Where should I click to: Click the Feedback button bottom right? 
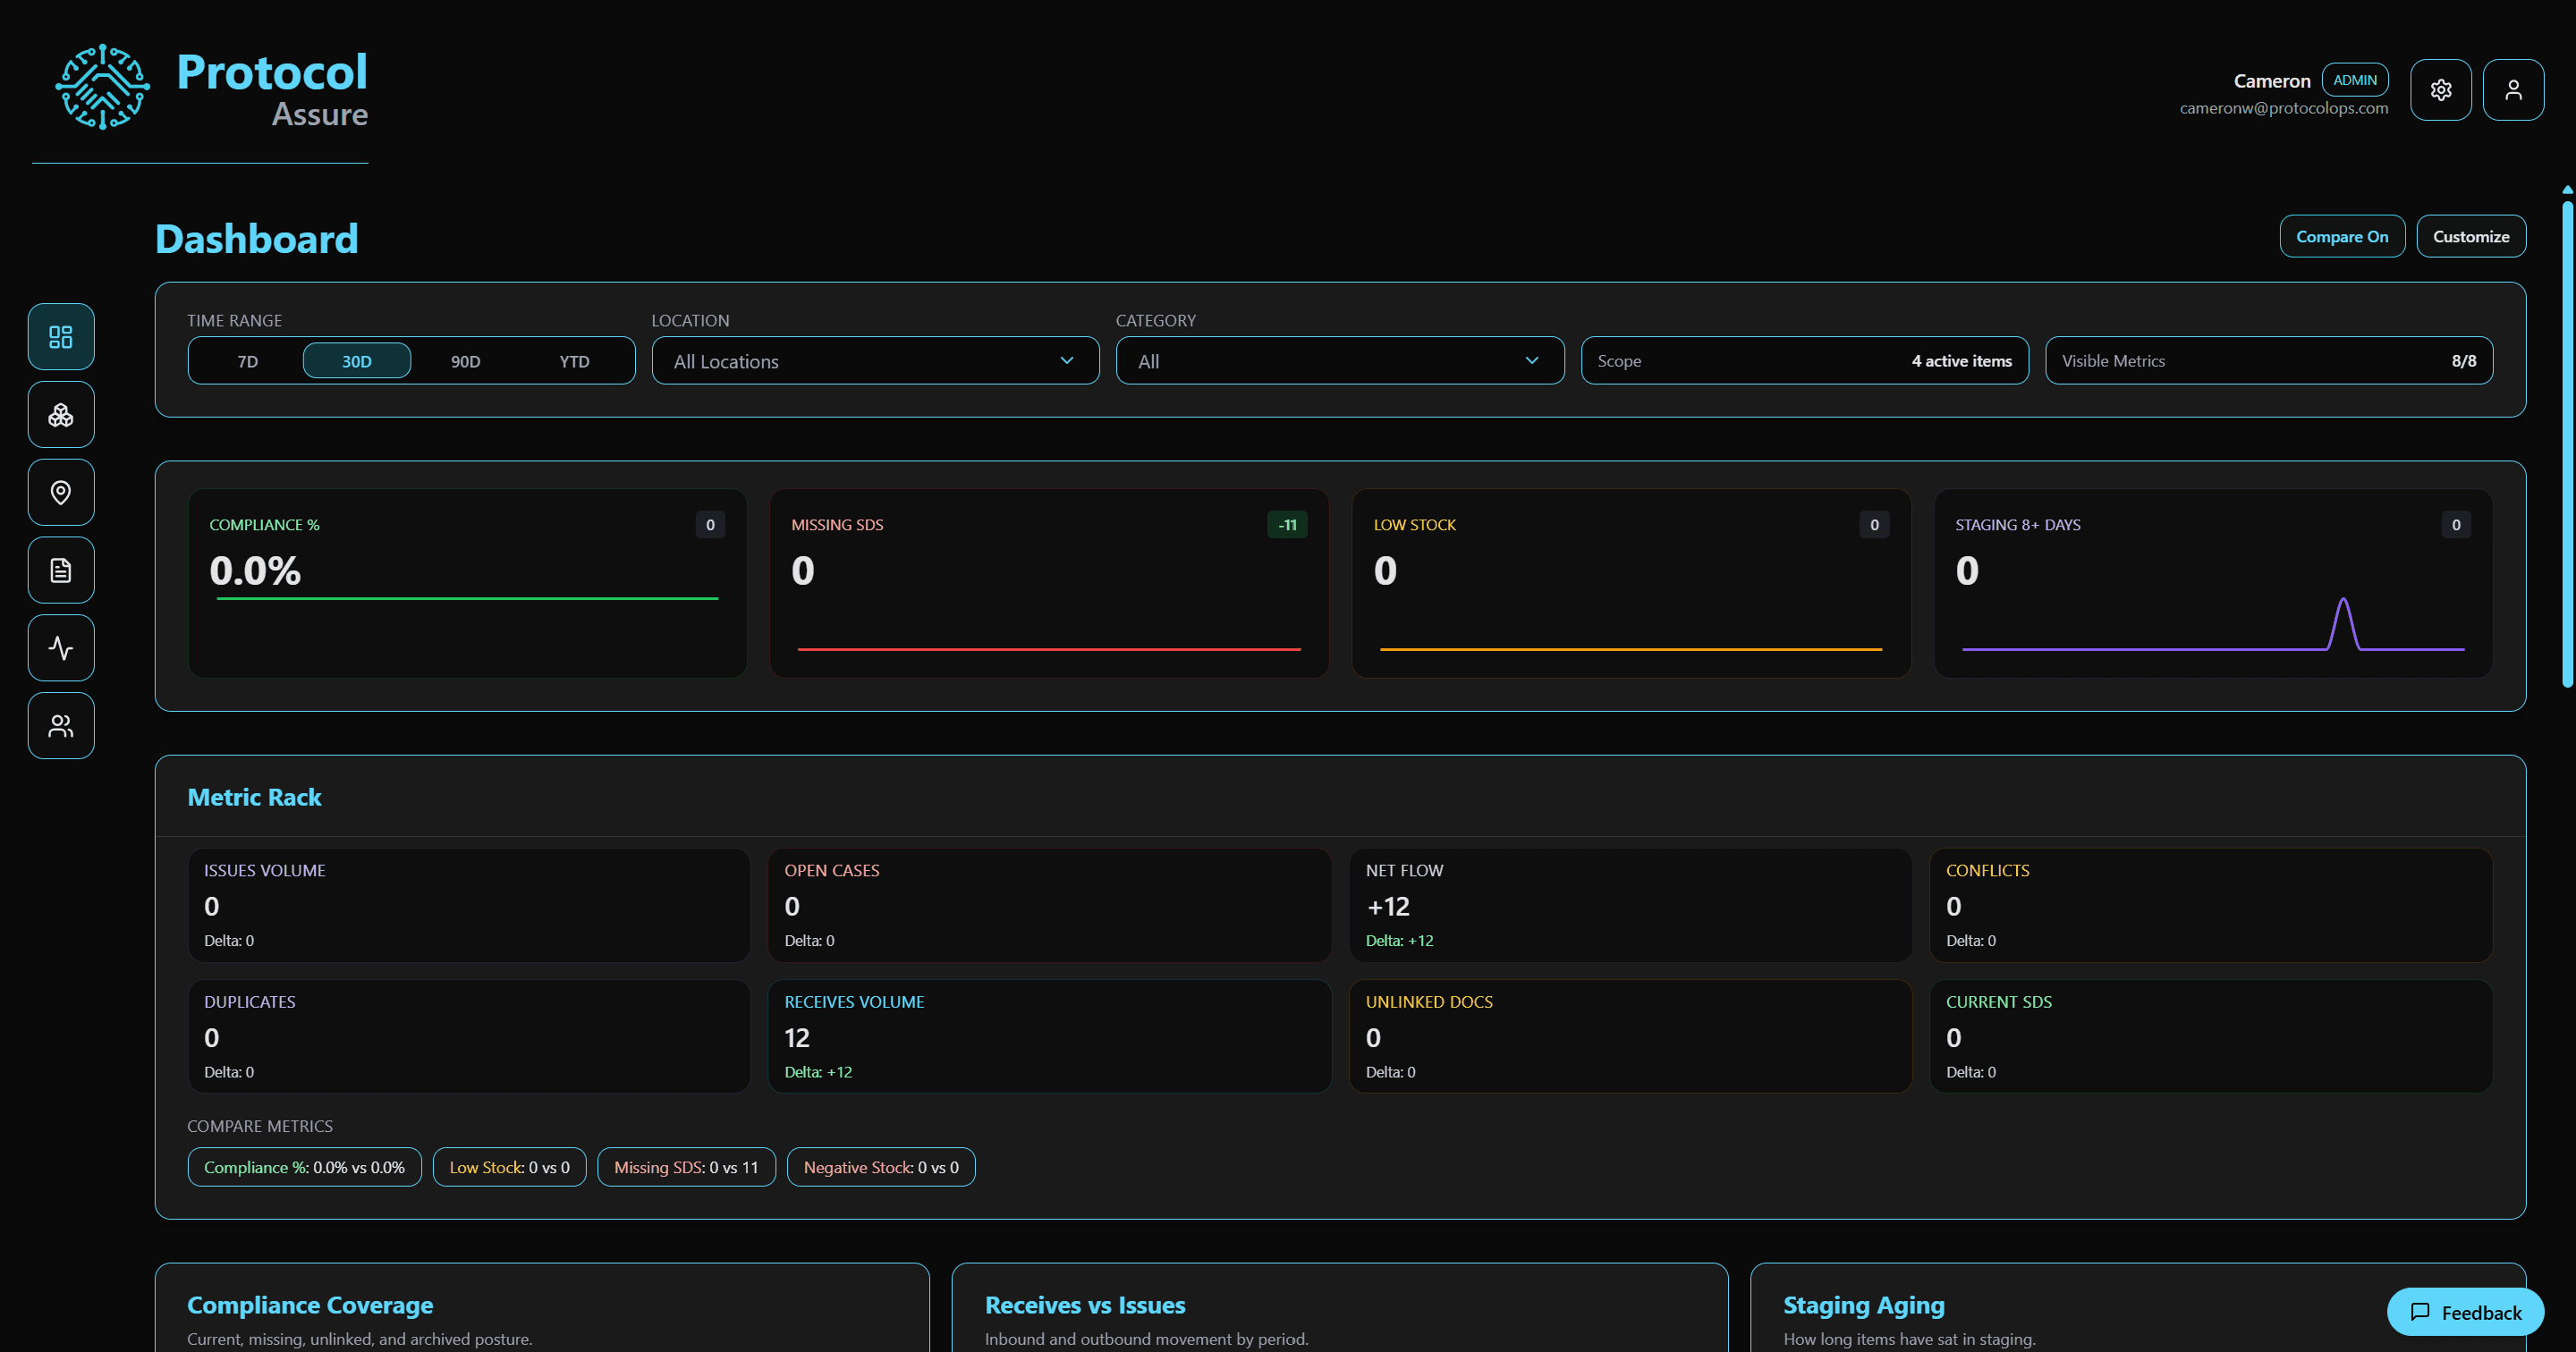2465,1312
